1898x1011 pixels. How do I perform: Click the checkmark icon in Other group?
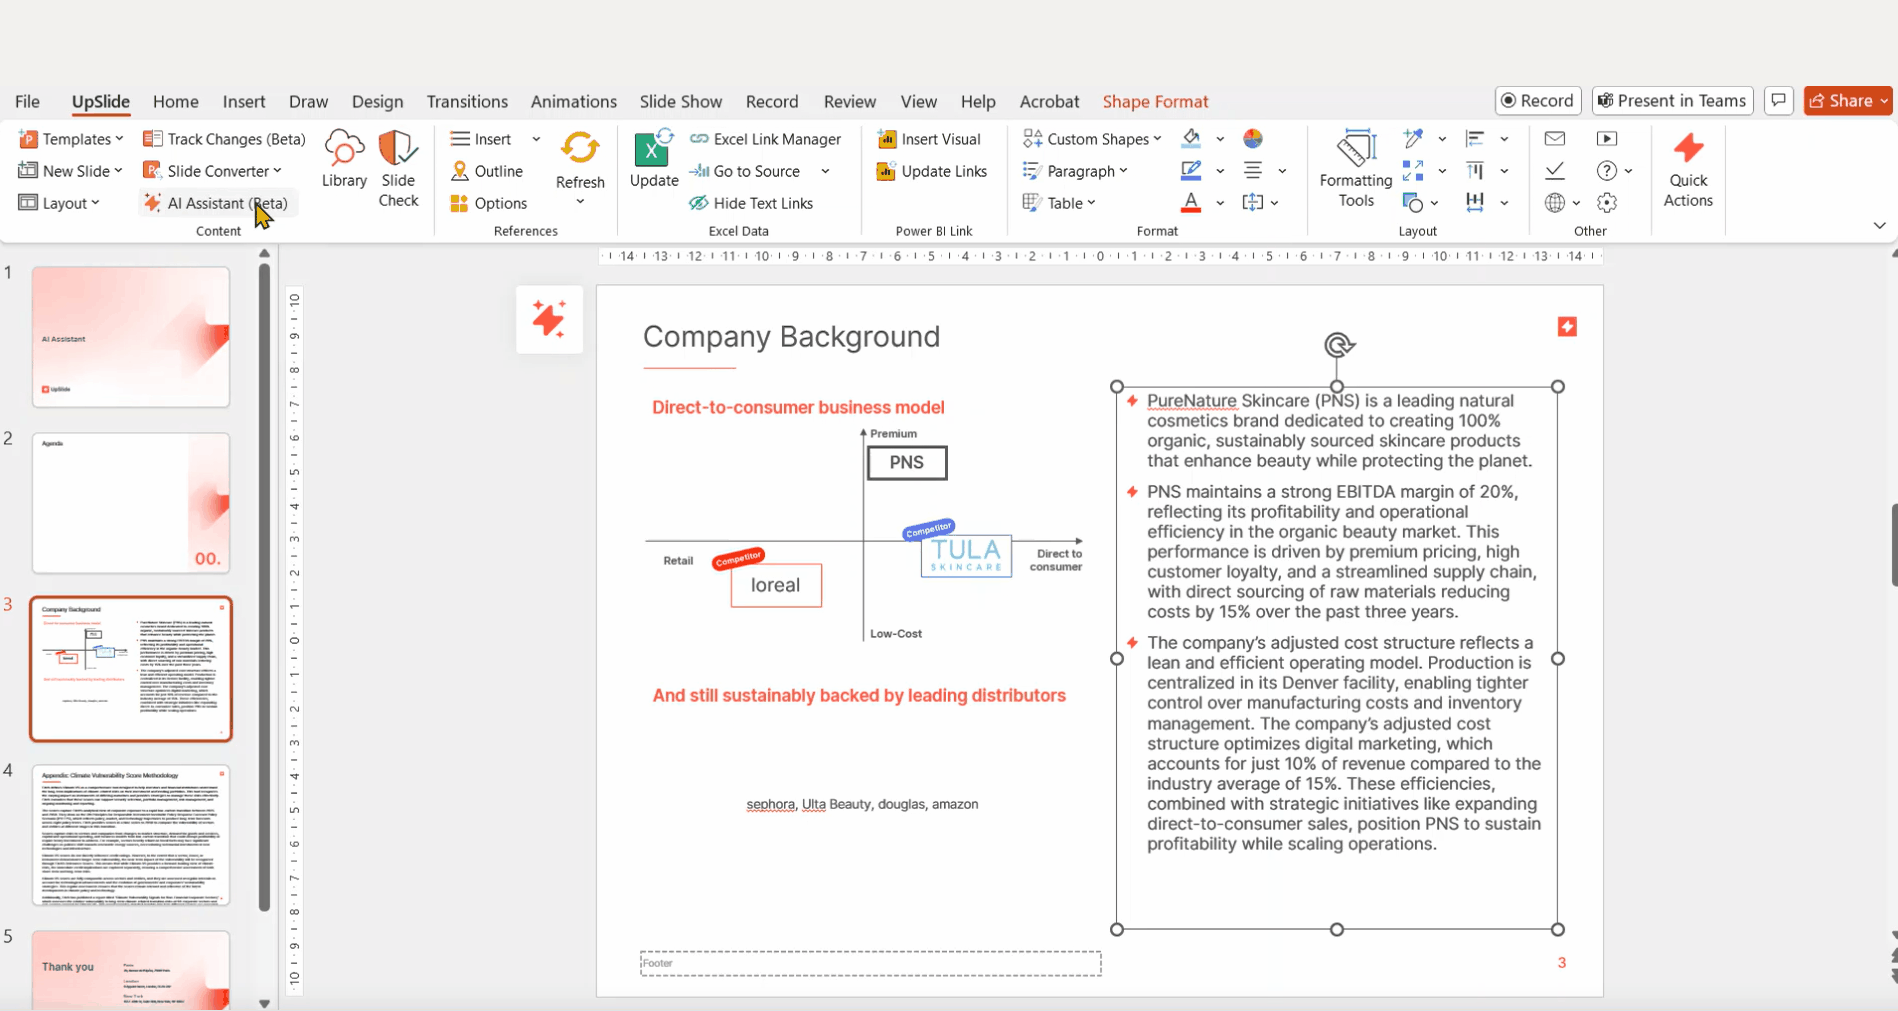[x=1555, y=170]
